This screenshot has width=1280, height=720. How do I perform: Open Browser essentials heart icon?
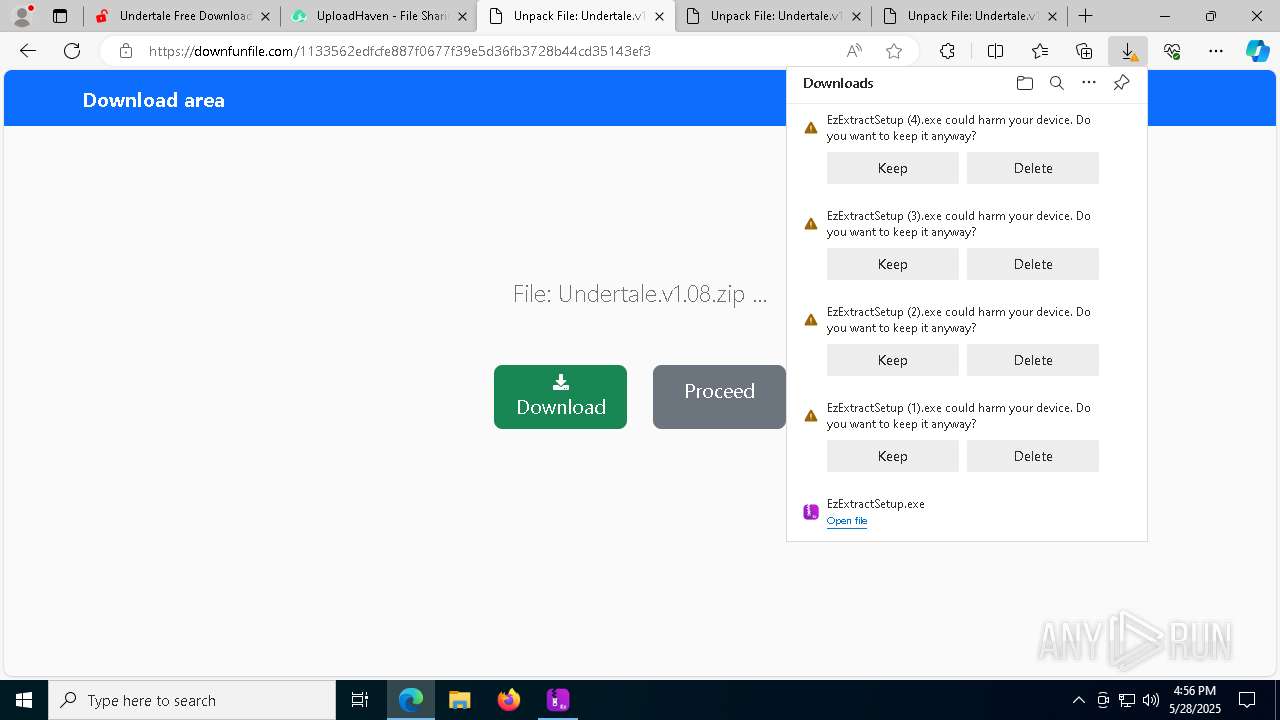pyautogui.click(x=1172, y=51)
